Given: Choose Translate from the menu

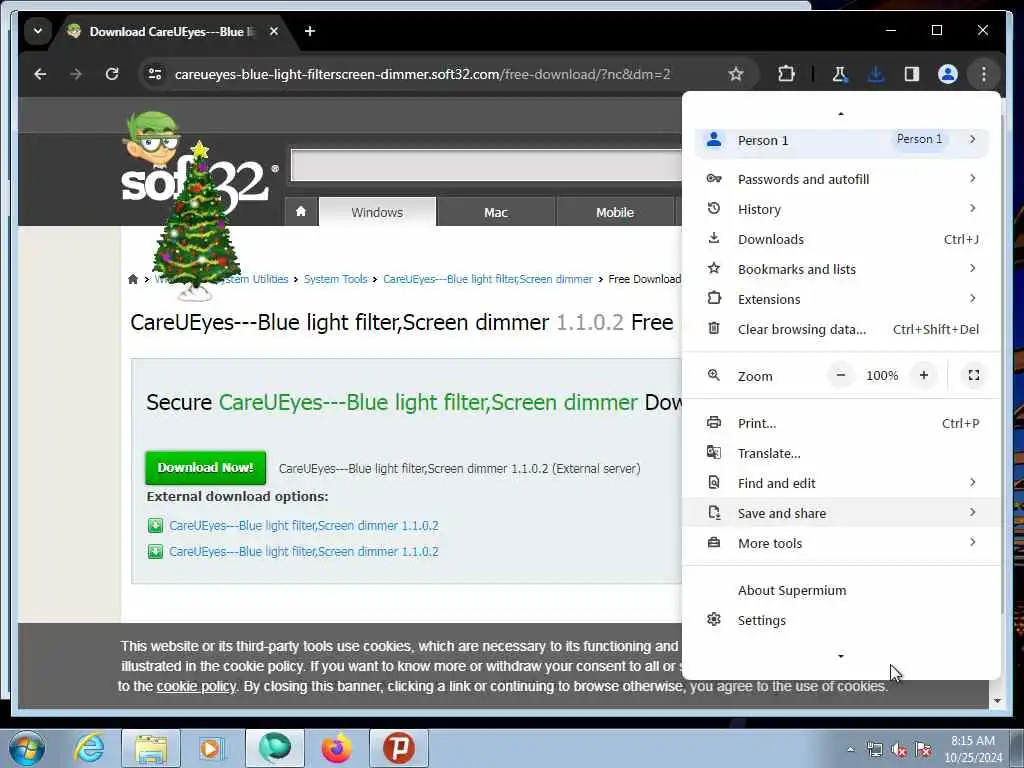Looking at the screenshot, I should 841,453.
